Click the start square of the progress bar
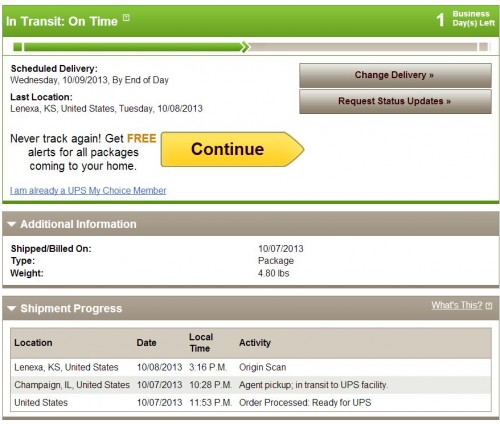Screen dimensions: 500x424 [x=18, y=47]
